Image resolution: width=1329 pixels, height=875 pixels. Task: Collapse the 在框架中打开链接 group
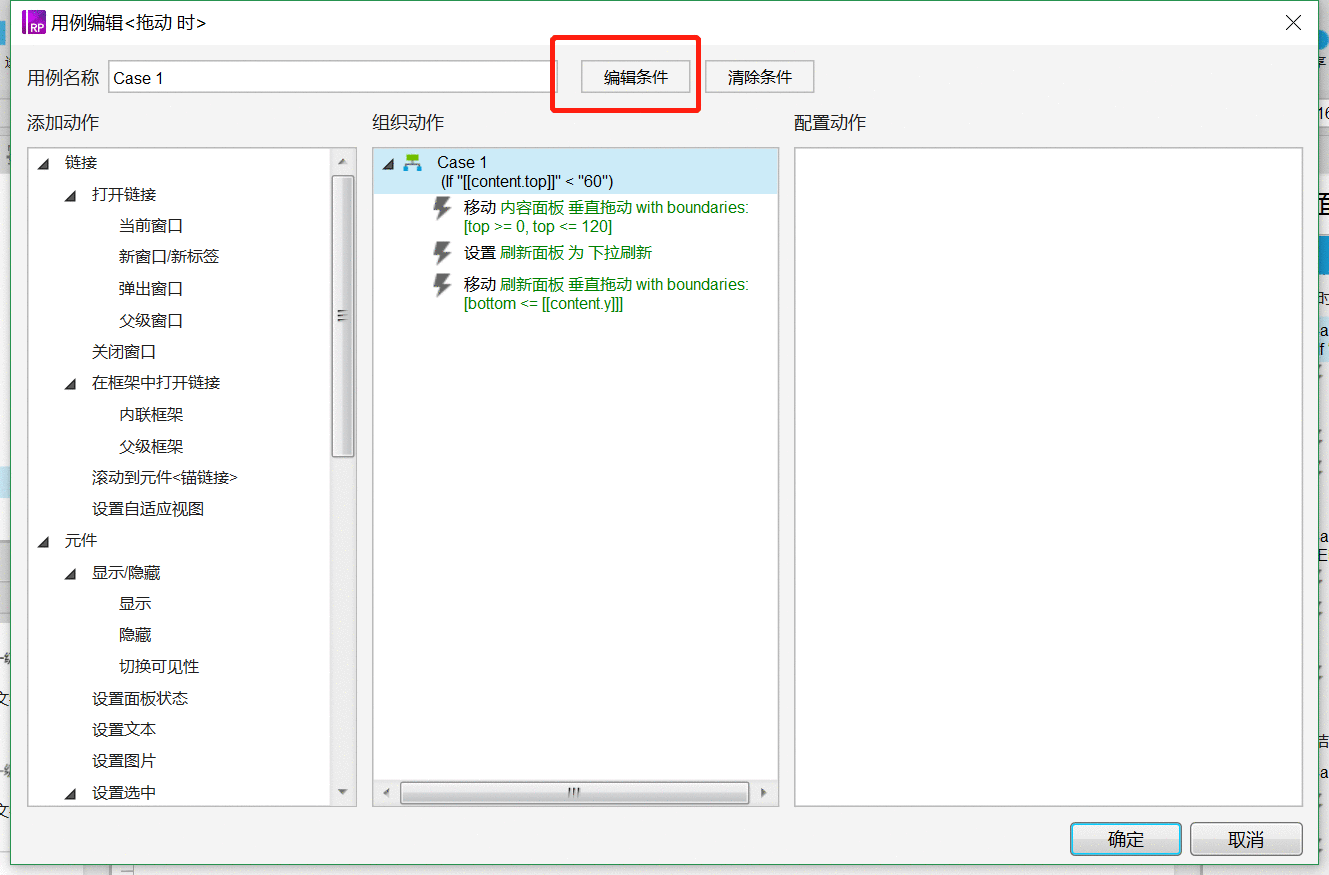pos(71,384)
